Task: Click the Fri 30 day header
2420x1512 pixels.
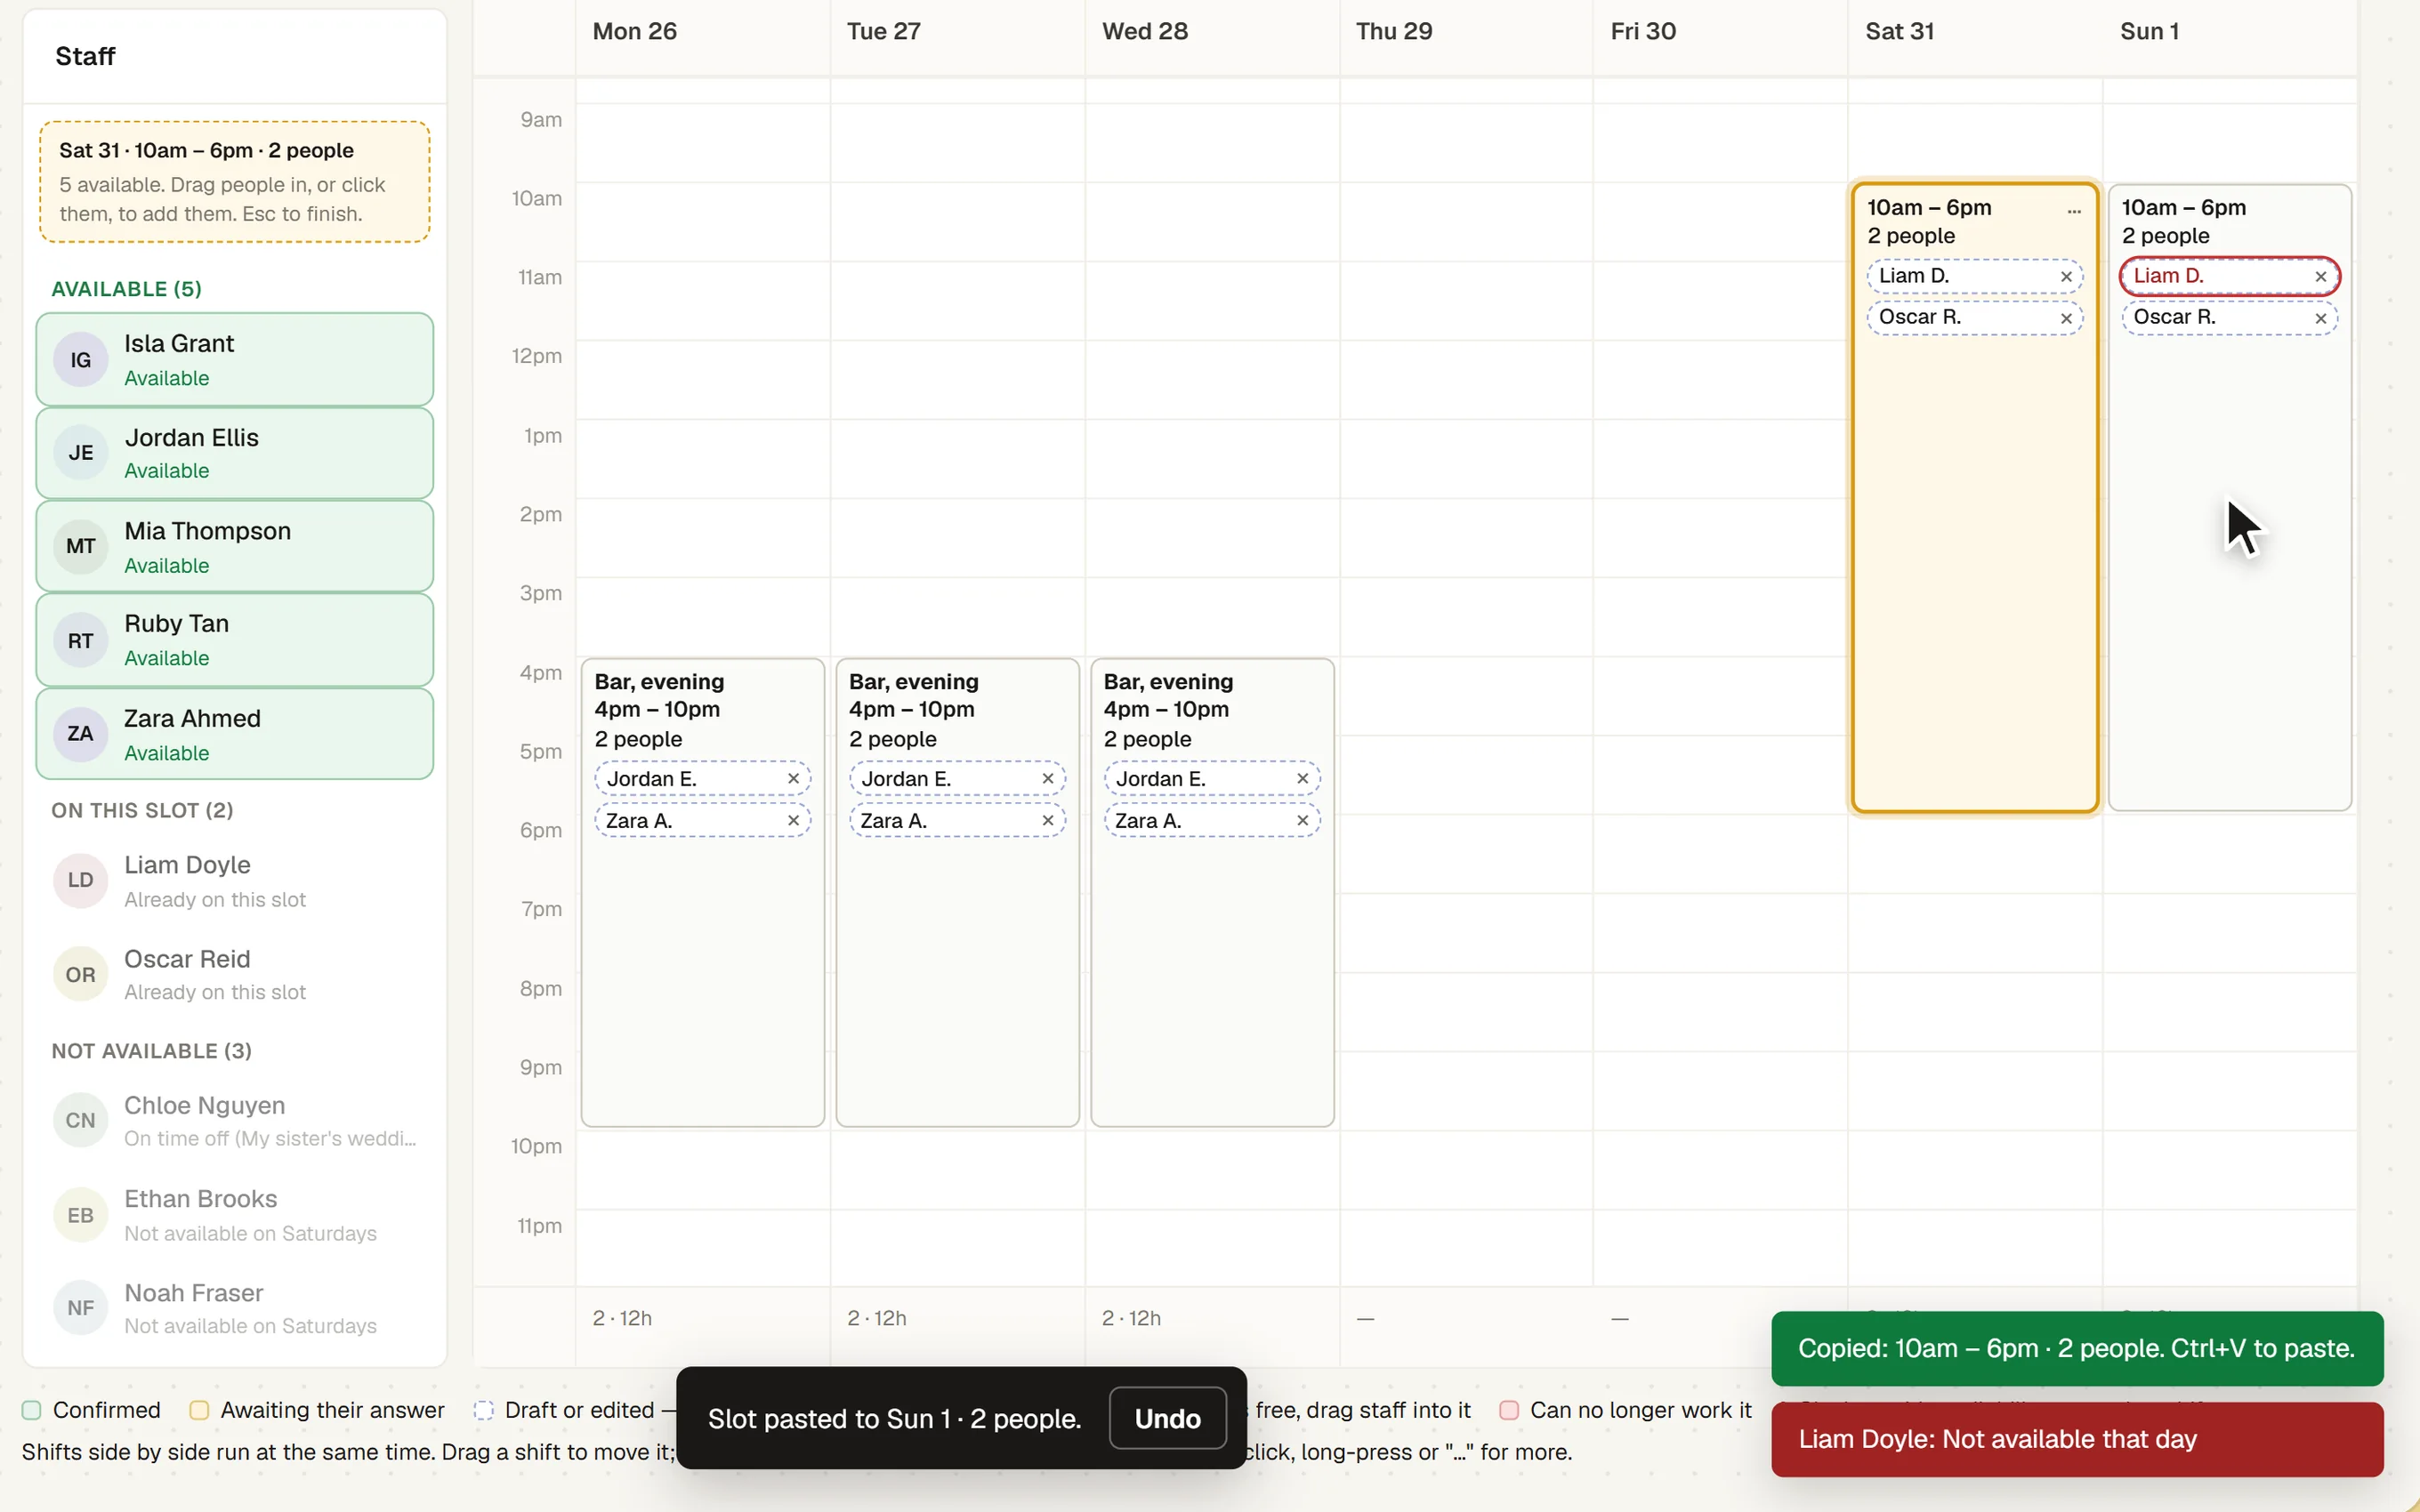Action: point(1643,31)
